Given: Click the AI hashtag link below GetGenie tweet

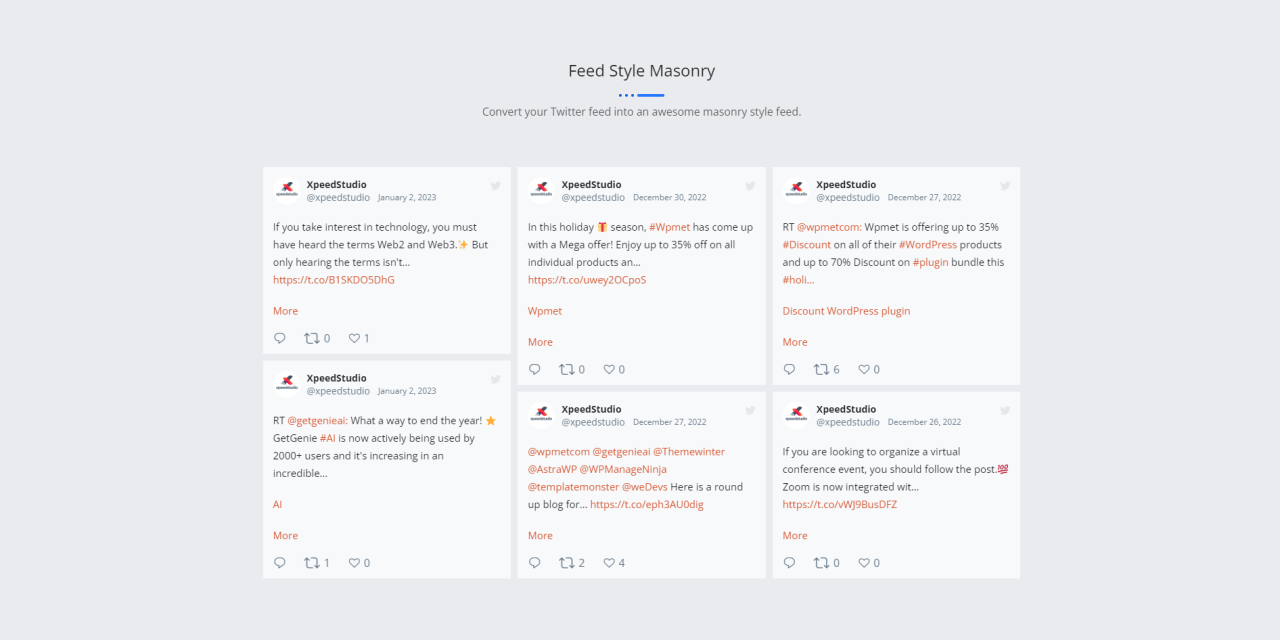Looking at the screenshot, I should pyautogui.click(x=278, y=505).
